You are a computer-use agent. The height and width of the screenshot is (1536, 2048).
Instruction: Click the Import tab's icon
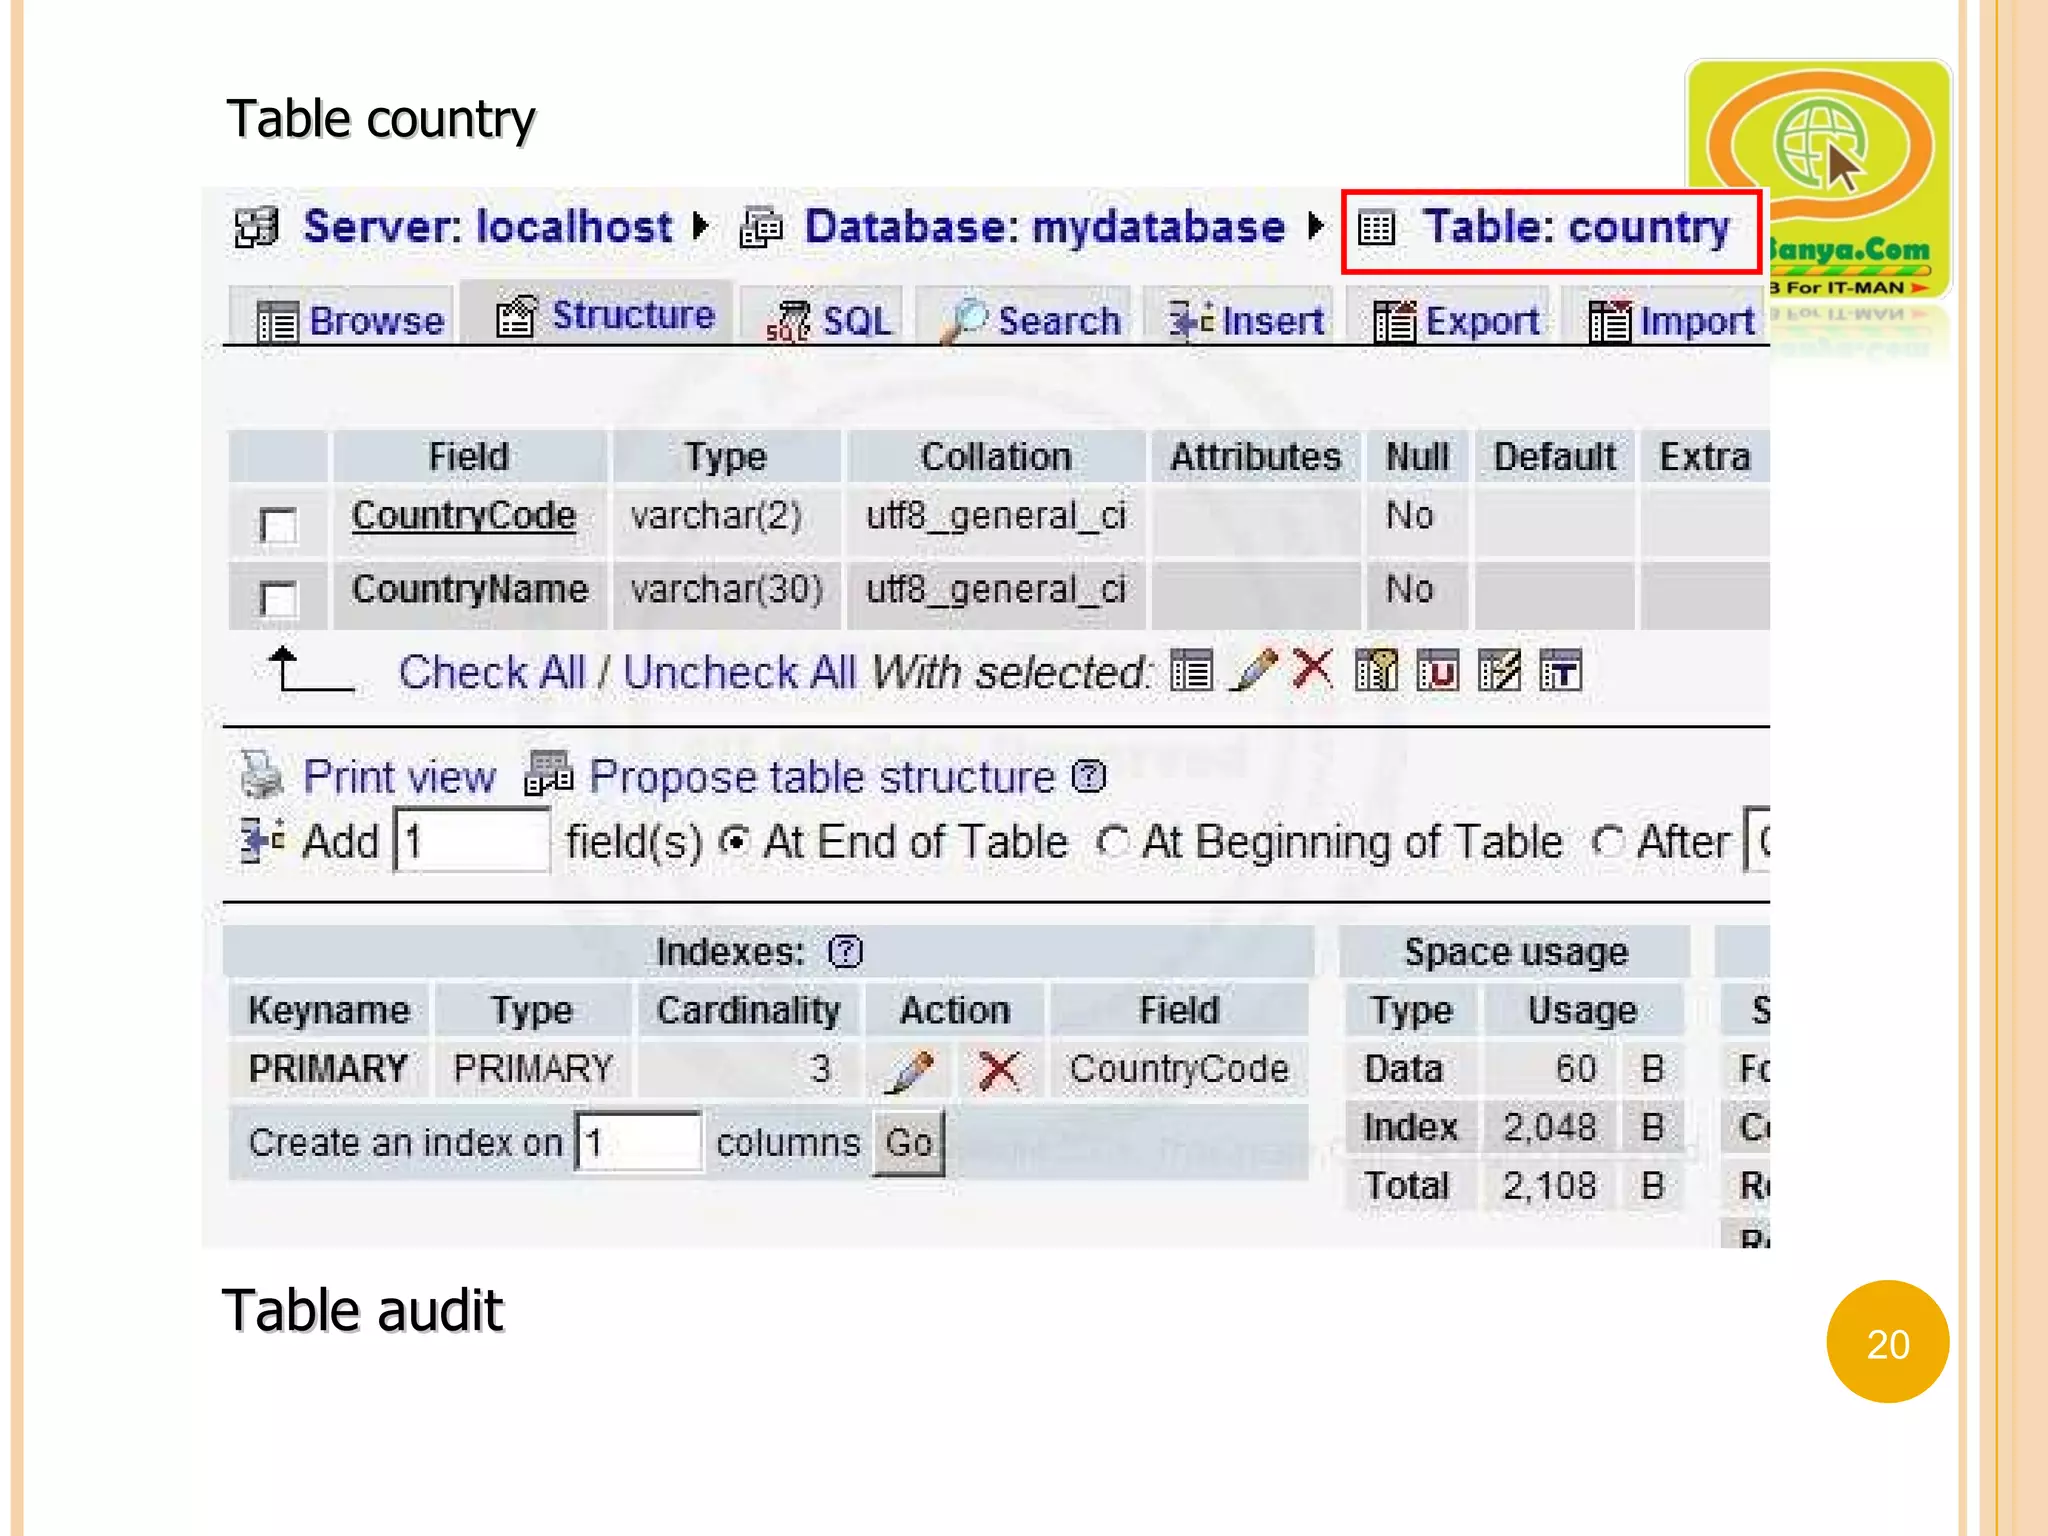pos(1610,321)
